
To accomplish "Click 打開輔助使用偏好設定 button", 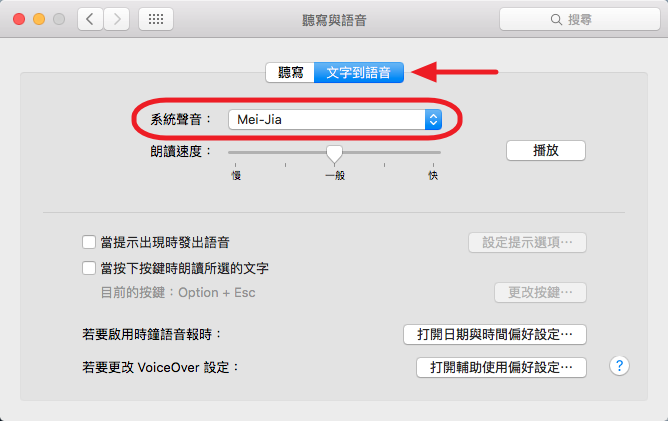I will [x=501, y=367].
